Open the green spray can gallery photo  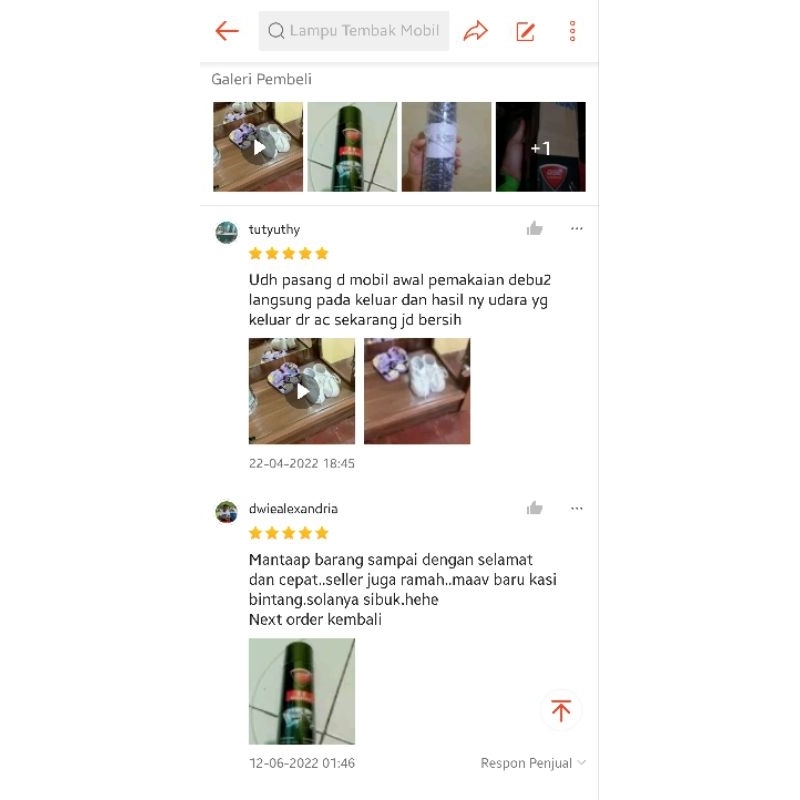click(352, 147)
